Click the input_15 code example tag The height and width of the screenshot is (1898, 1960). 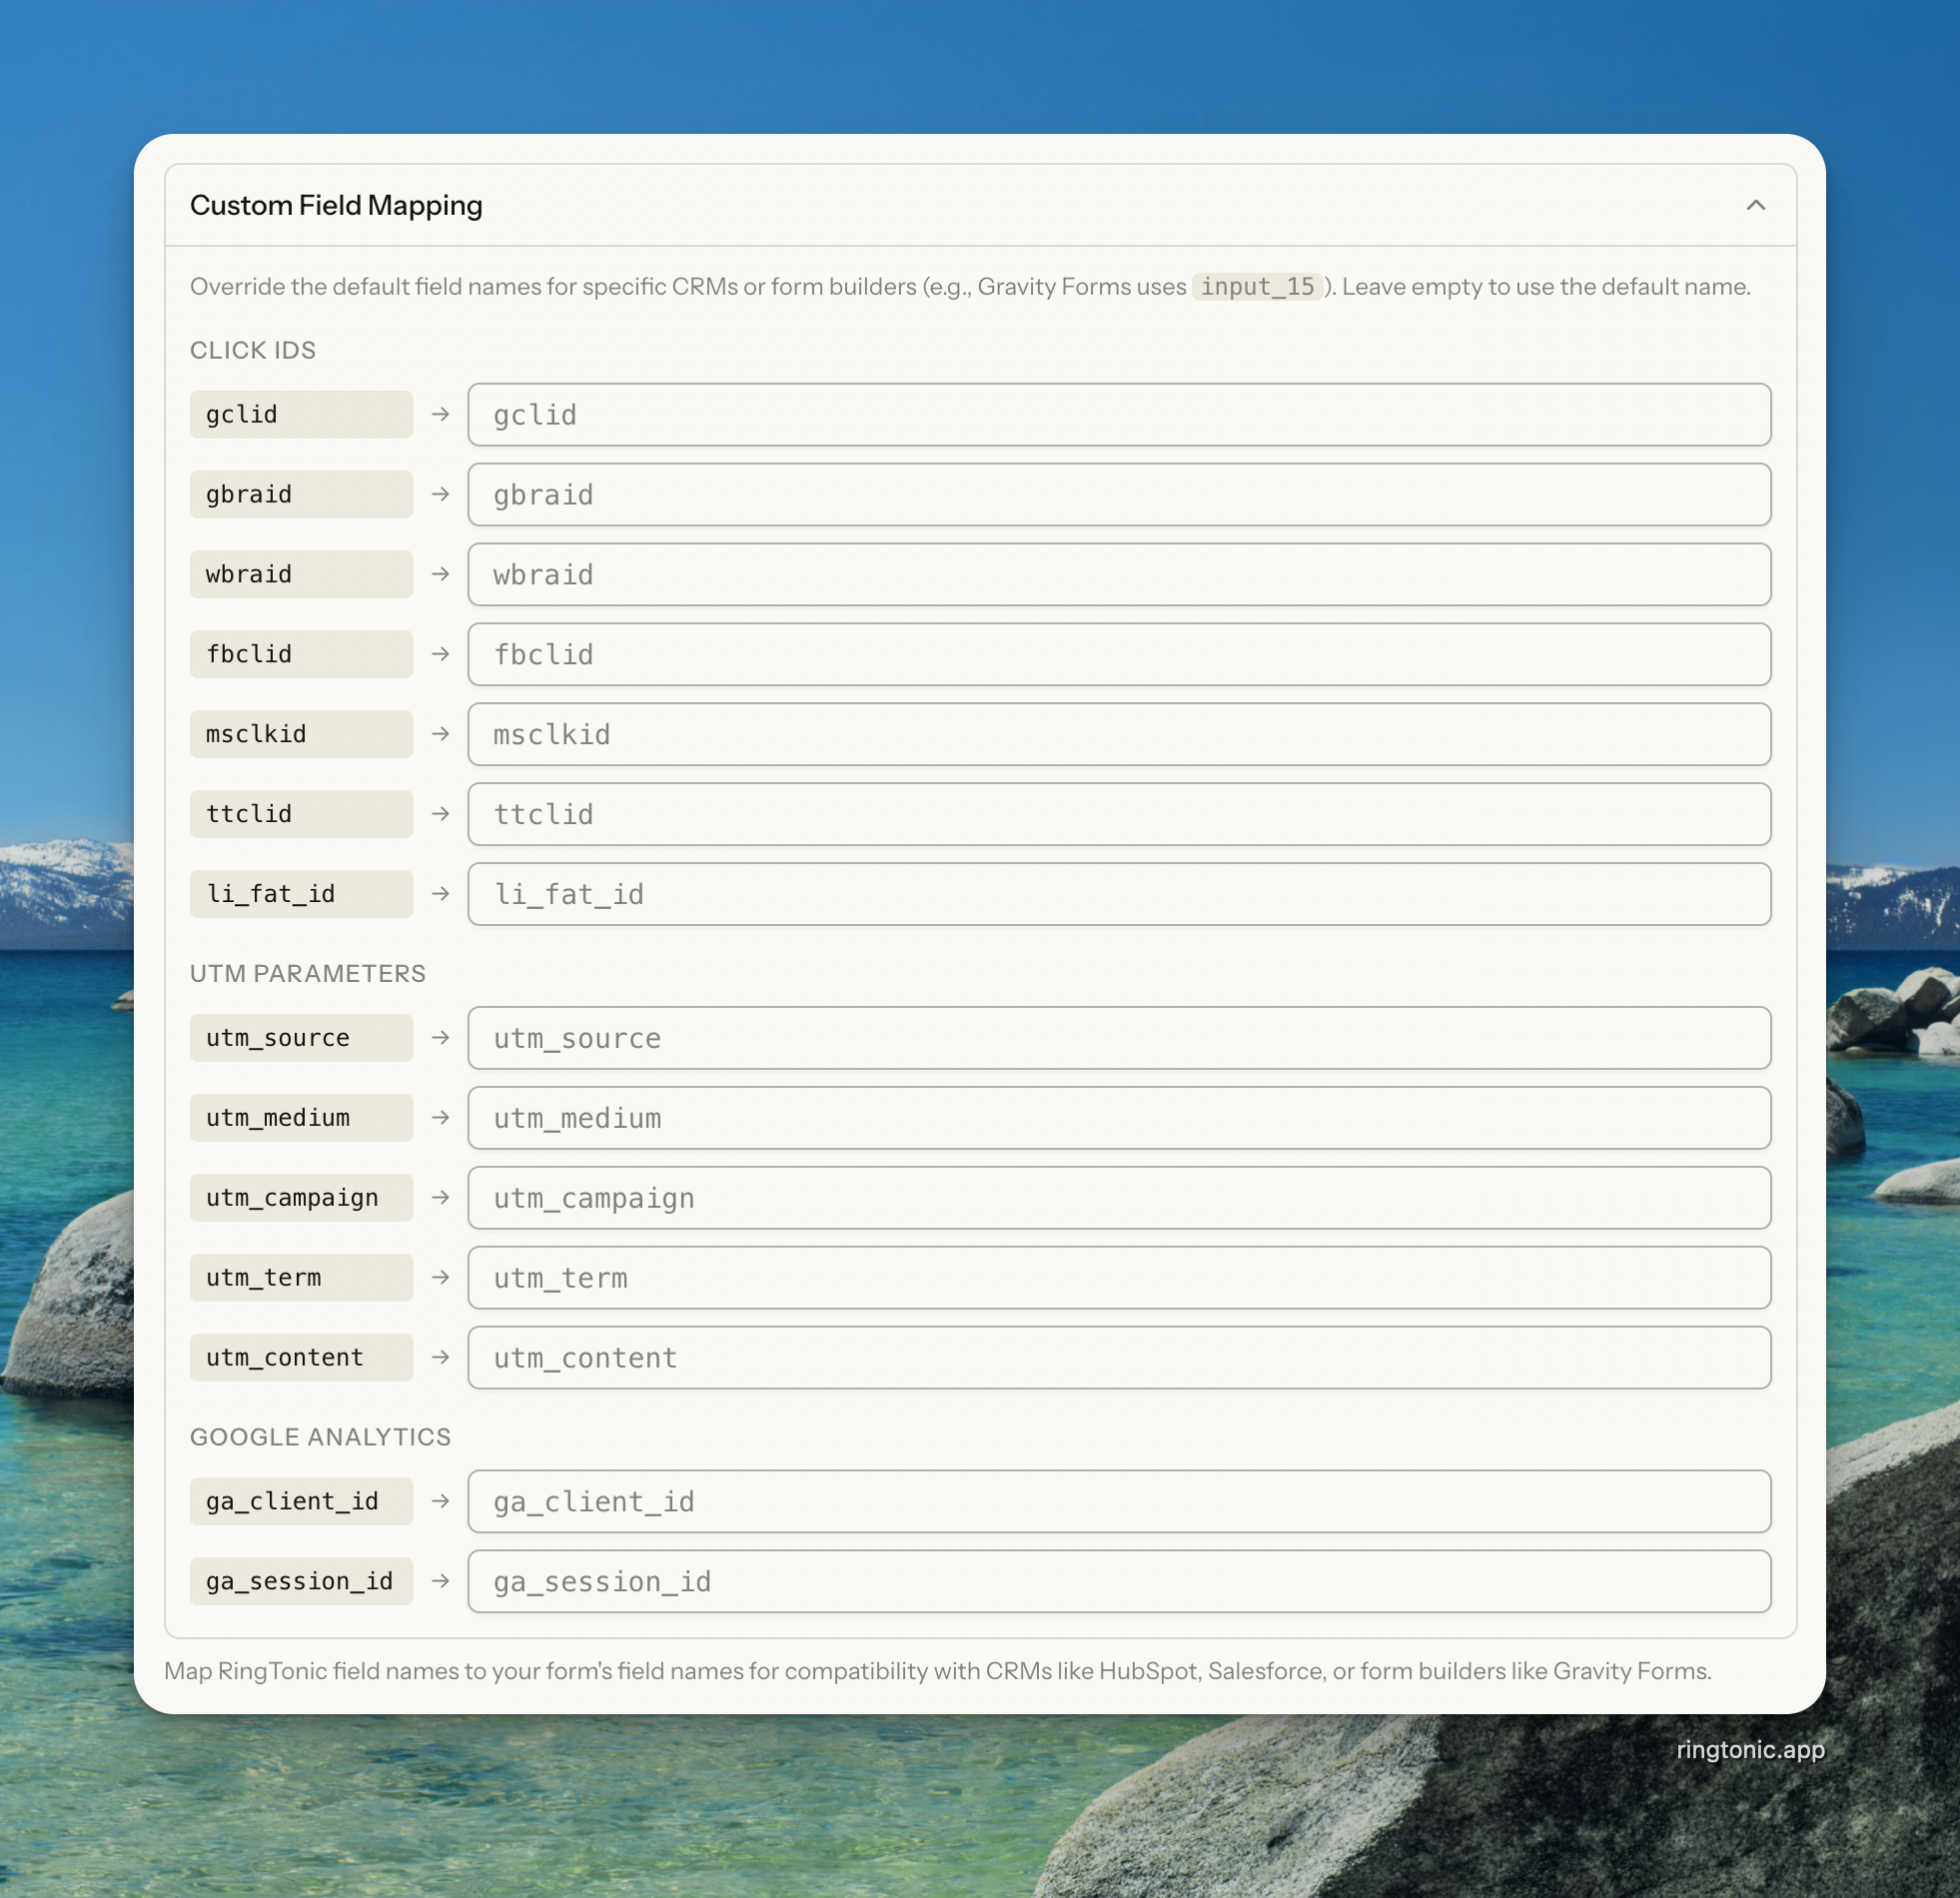1257,287
